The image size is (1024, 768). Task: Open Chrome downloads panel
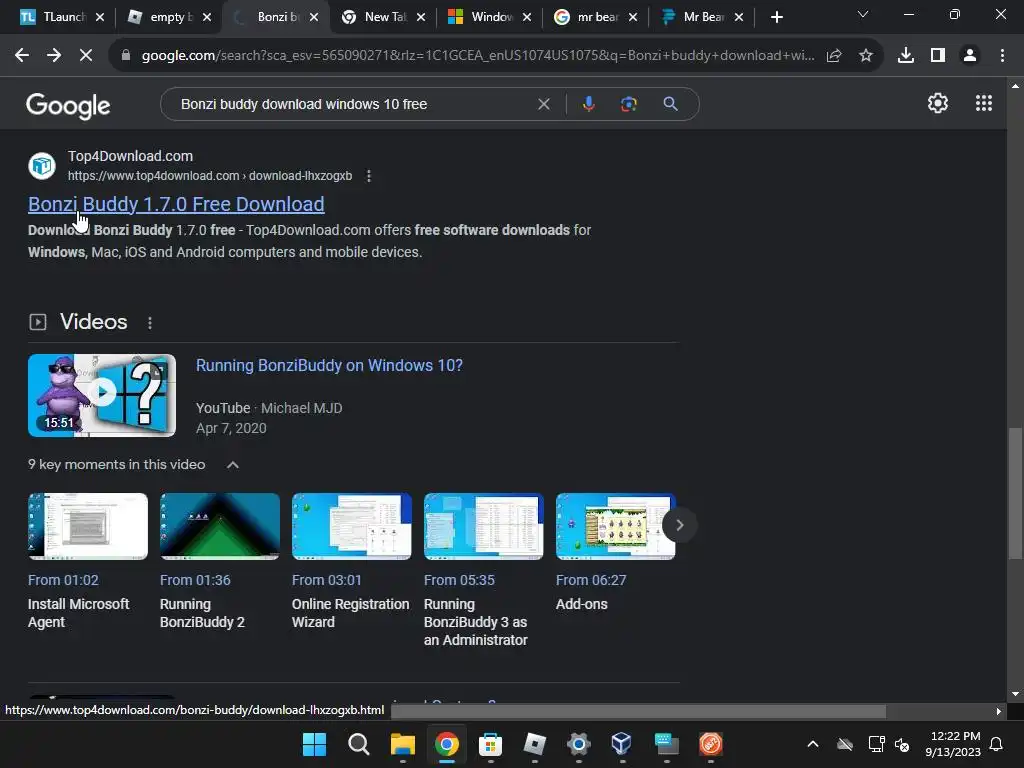906,56
